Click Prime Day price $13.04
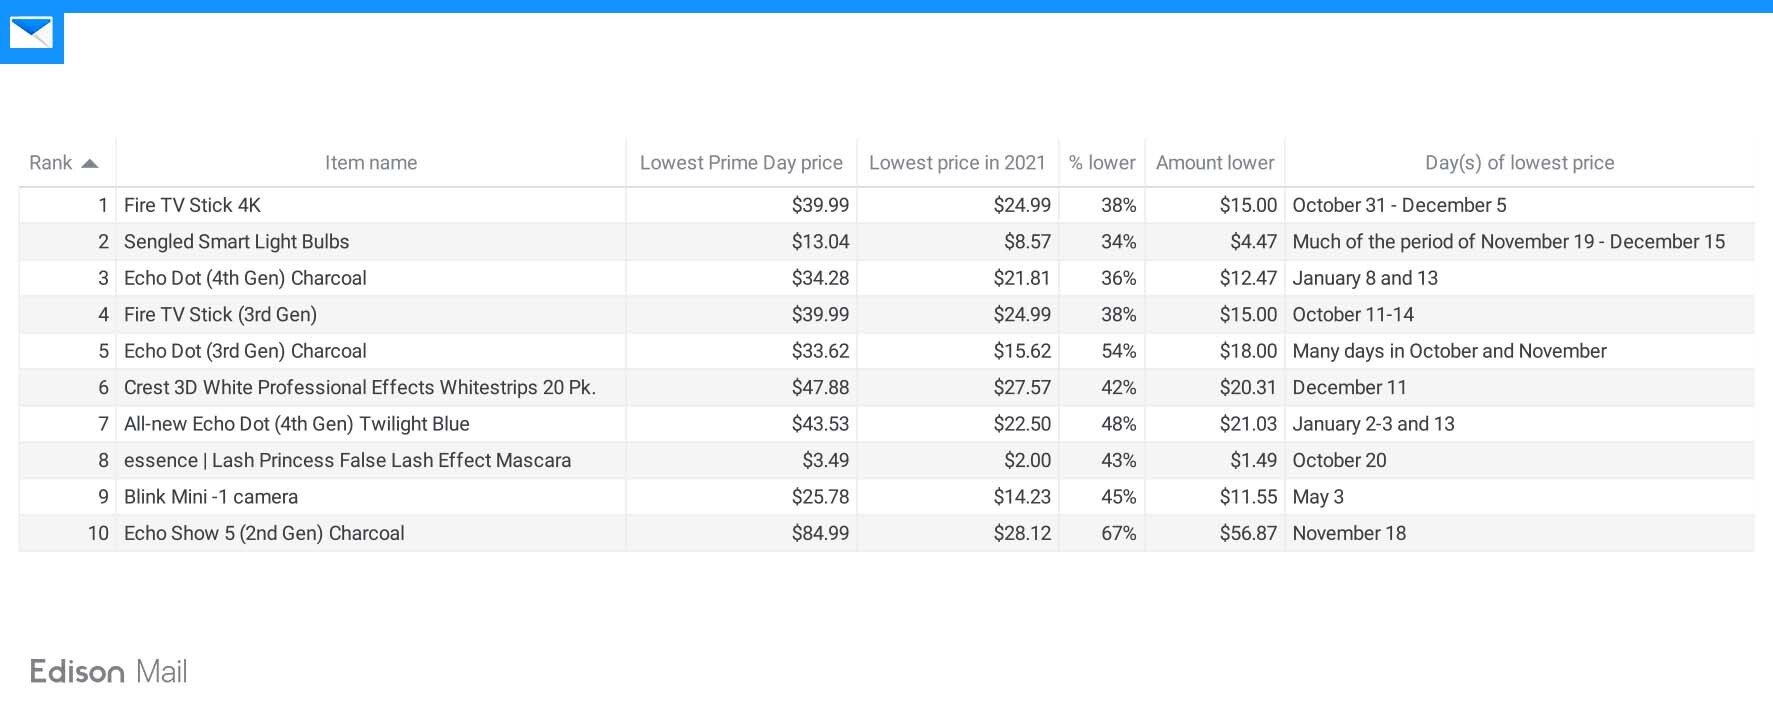Screen dimensions: 1773x718 820,242
